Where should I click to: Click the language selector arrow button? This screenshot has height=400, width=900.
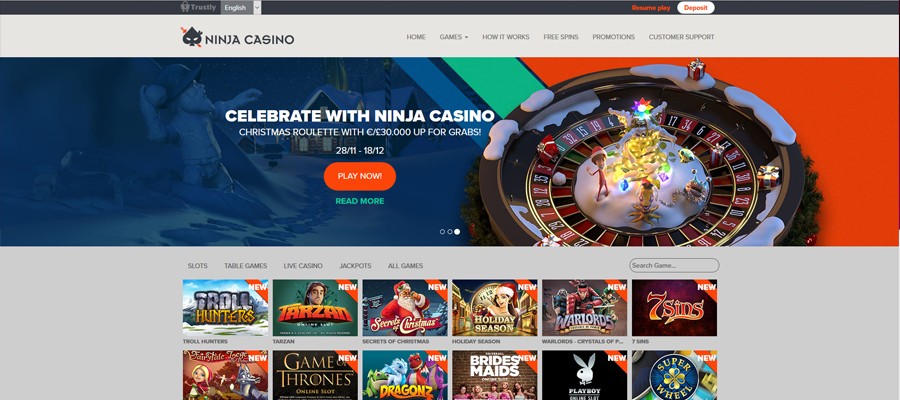click(257, 7)
